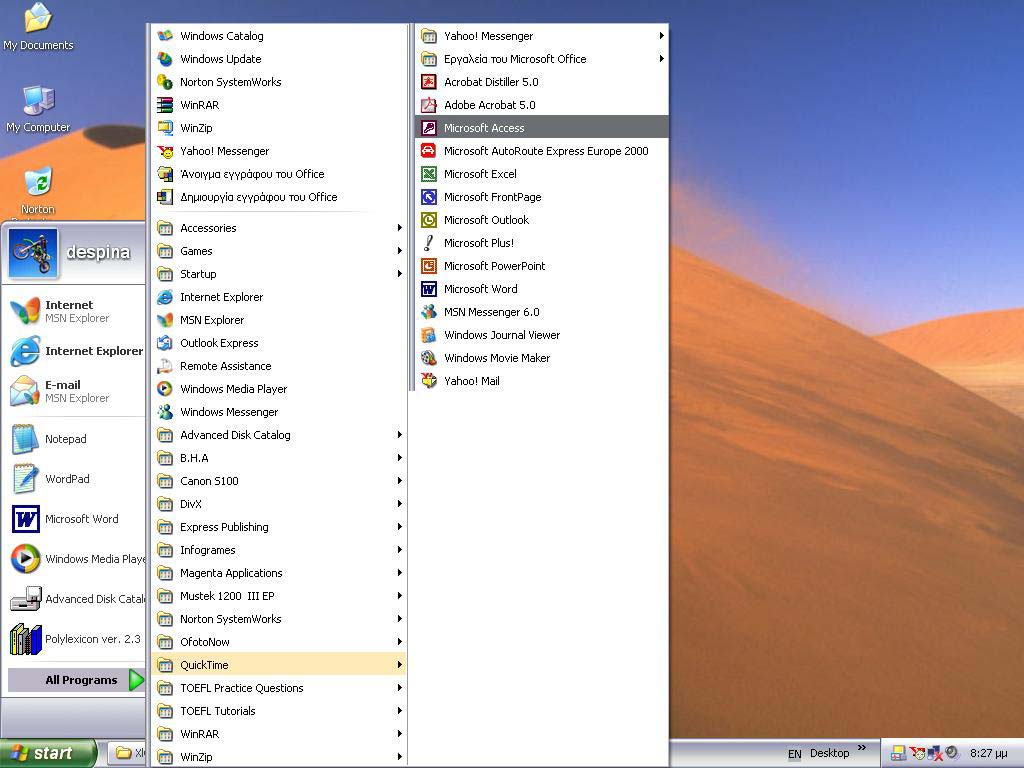Click the Microsoft Word icon in the programs submenu
This screenshot has width=1024, height=768.
coord(428,289)
